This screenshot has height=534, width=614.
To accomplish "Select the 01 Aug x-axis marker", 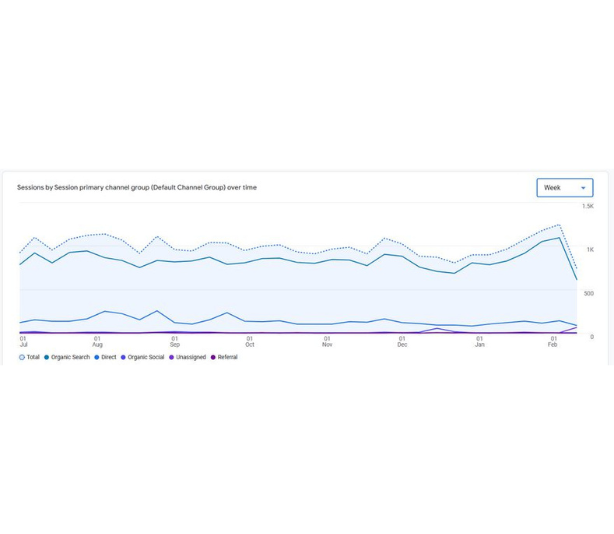I will point(97,341).
